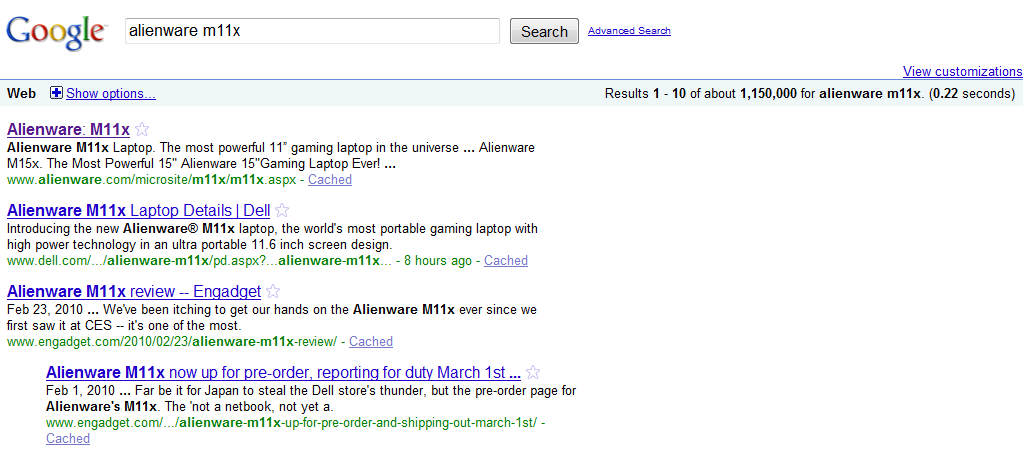The width and height of the screenshot is (1030, 453).
Task: Star the pre-order reporting for duty result
Action: (533, 373)
